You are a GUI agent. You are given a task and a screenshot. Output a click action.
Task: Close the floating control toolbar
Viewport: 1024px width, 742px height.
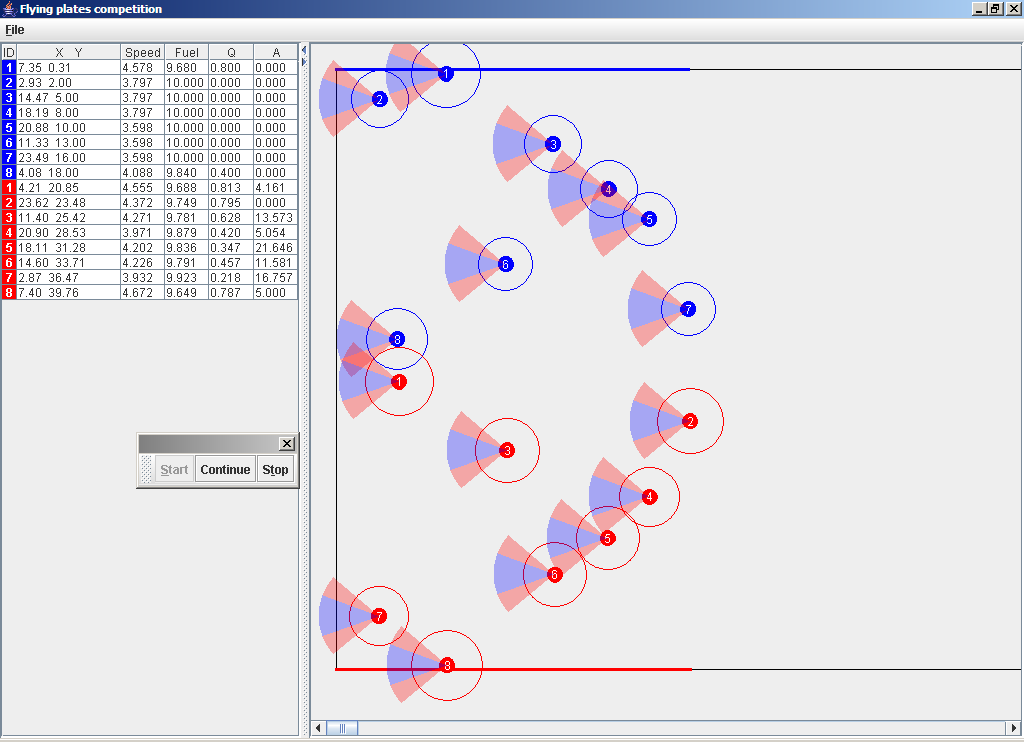tap(287, 444)
